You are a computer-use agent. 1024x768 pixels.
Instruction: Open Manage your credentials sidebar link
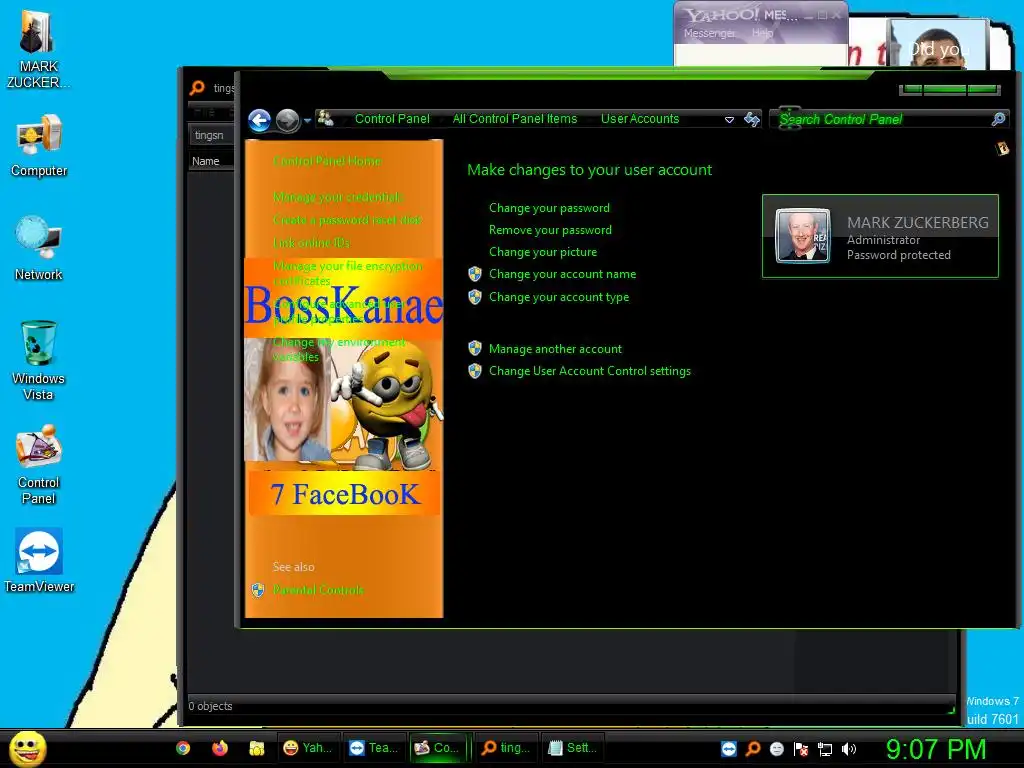click(338, 197)
